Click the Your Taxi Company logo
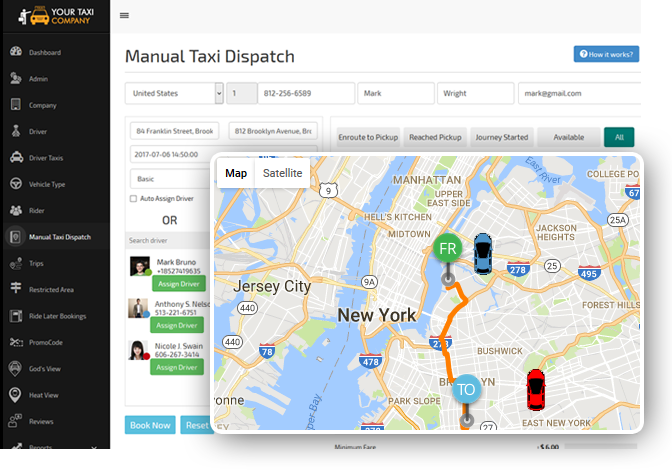This screenshot has height=470, width=672. 56,16
